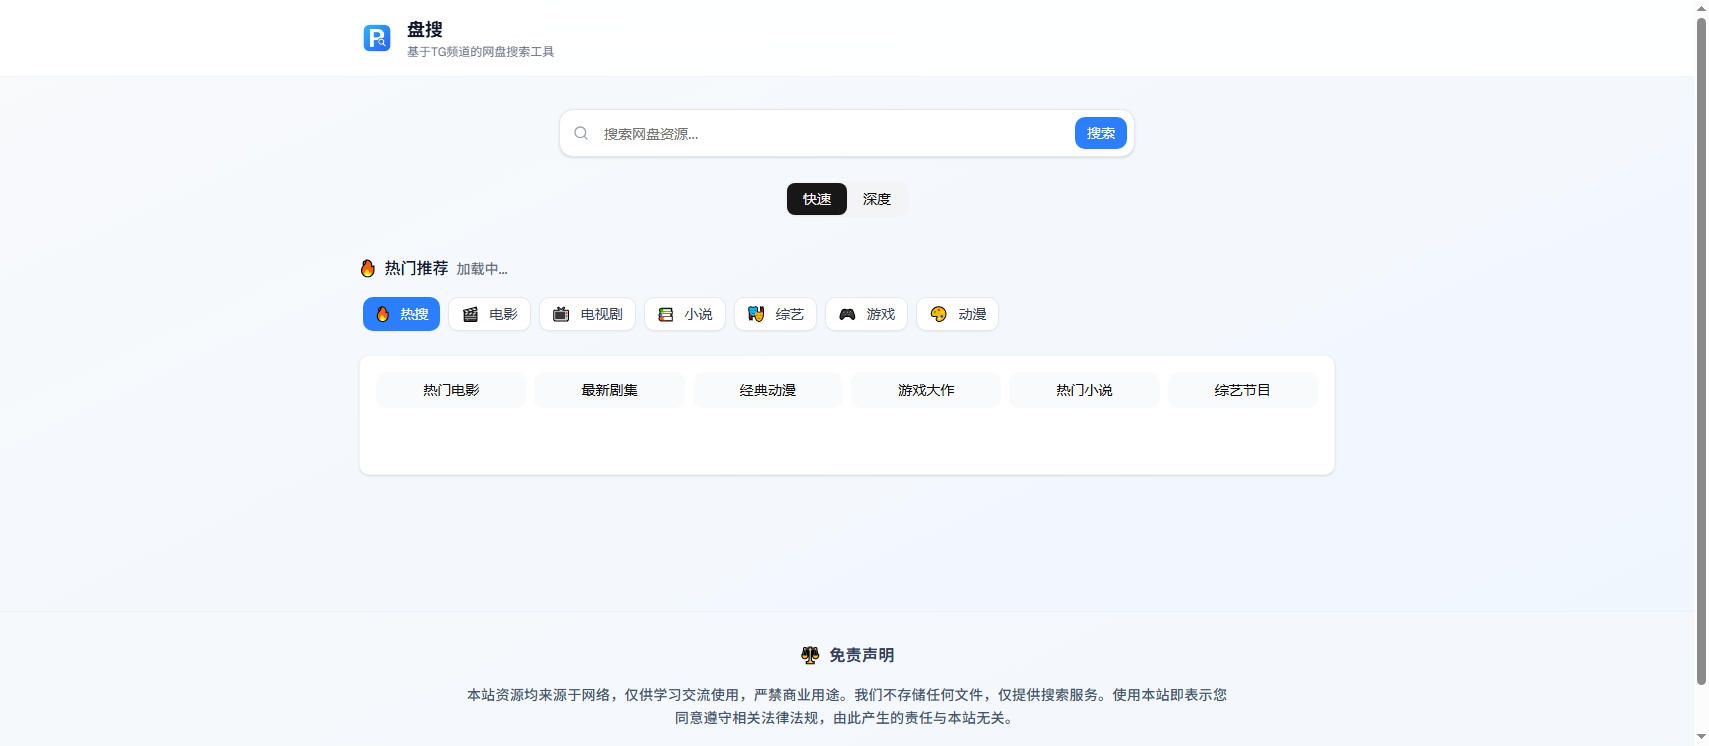Pick the 游戏大作 suggestion

click(x=926, y=390)
